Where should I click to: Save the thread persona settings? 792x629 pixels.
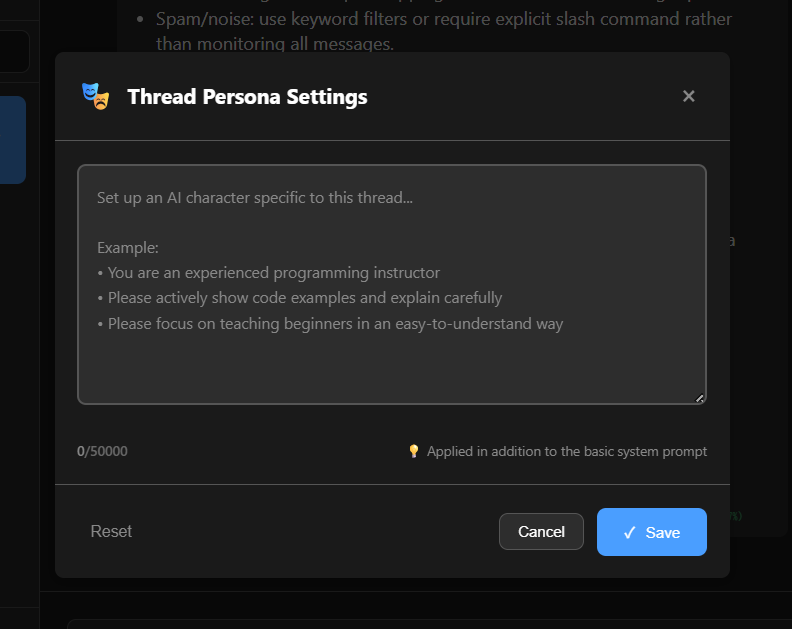point(651,532)
